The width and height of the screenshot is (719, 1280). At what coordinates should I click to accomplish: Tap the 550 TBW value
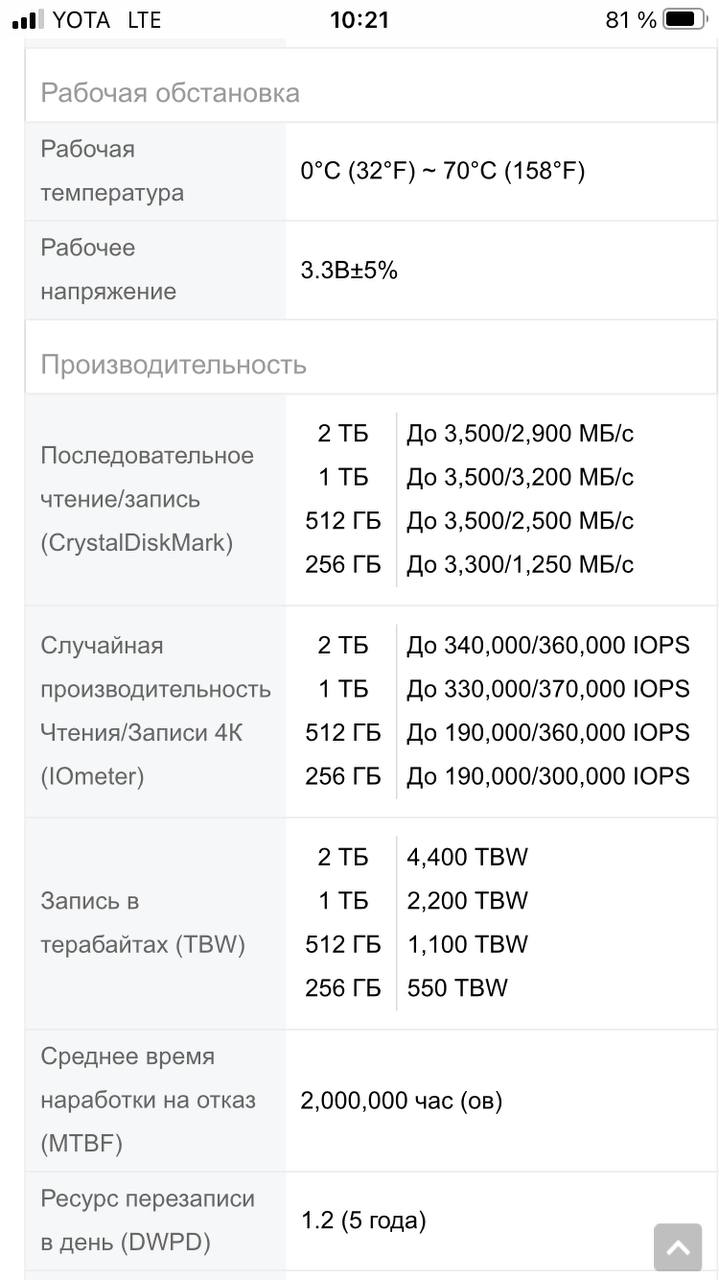(x=457, y=988)
